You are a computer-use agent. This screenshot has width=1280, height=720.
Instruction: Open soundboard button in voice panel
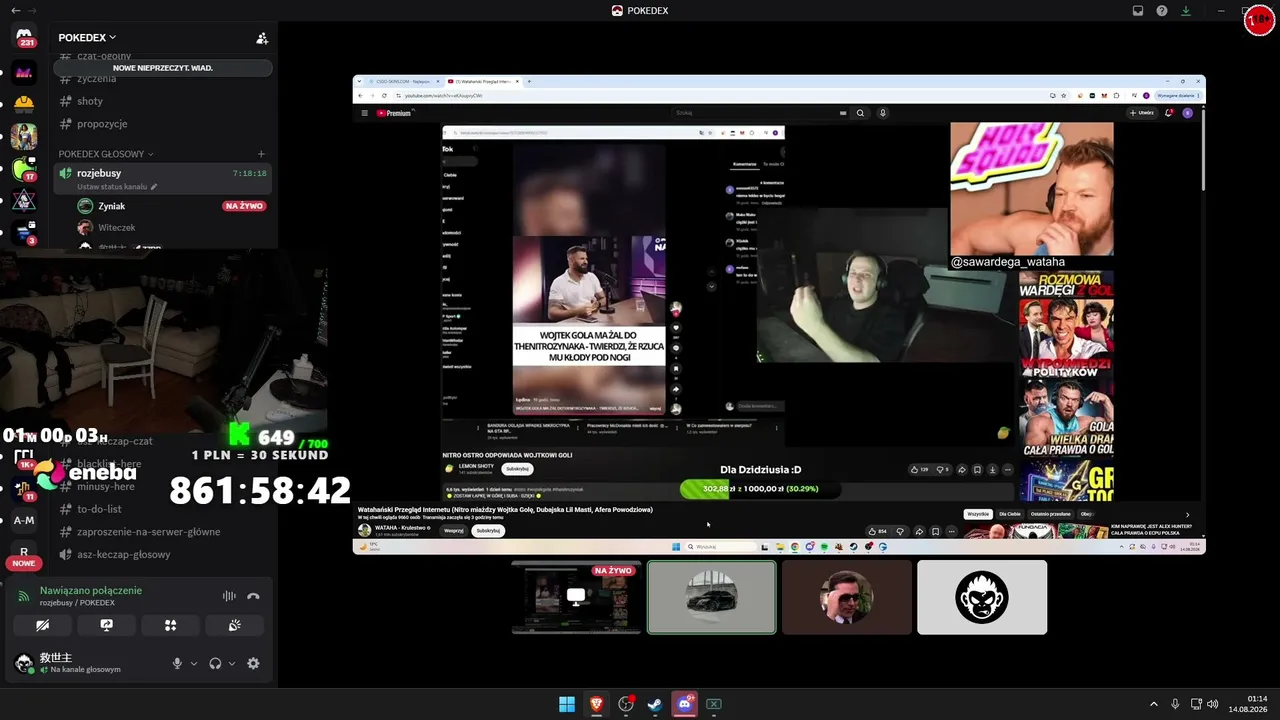pos(234,625)
